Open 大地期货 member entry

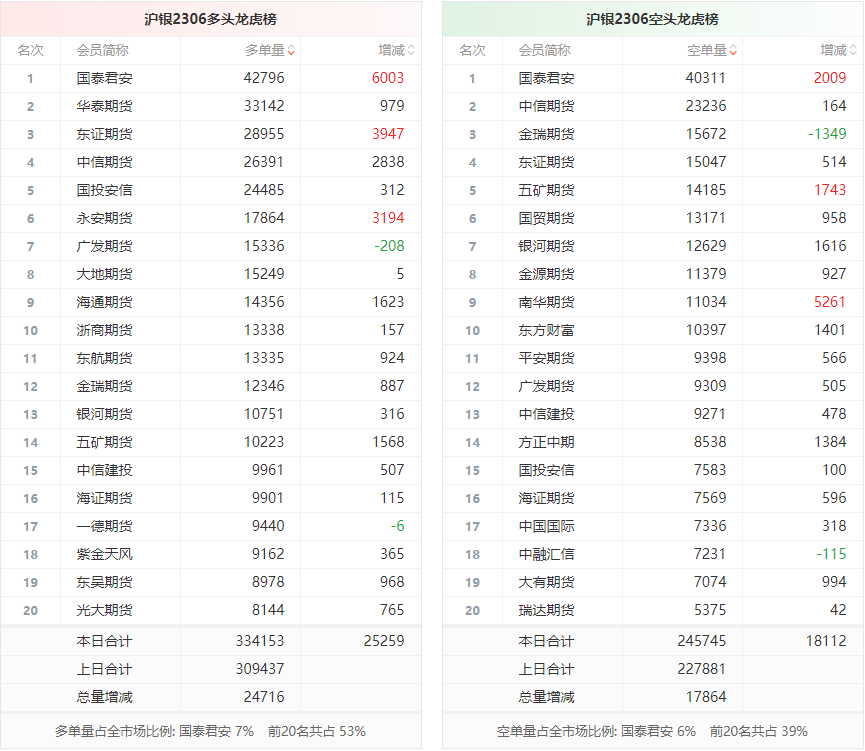pyautogui.click(x=104, y=274)
